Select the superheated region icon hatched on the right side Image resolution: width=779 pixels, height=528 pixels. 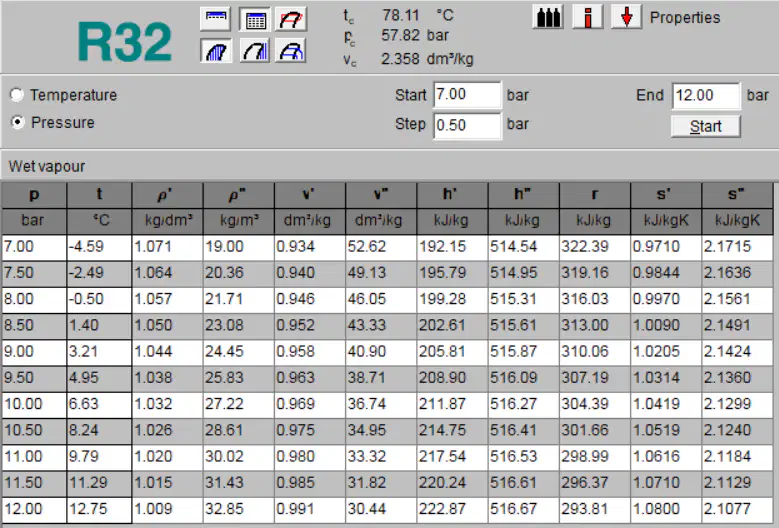pos(254,51)
